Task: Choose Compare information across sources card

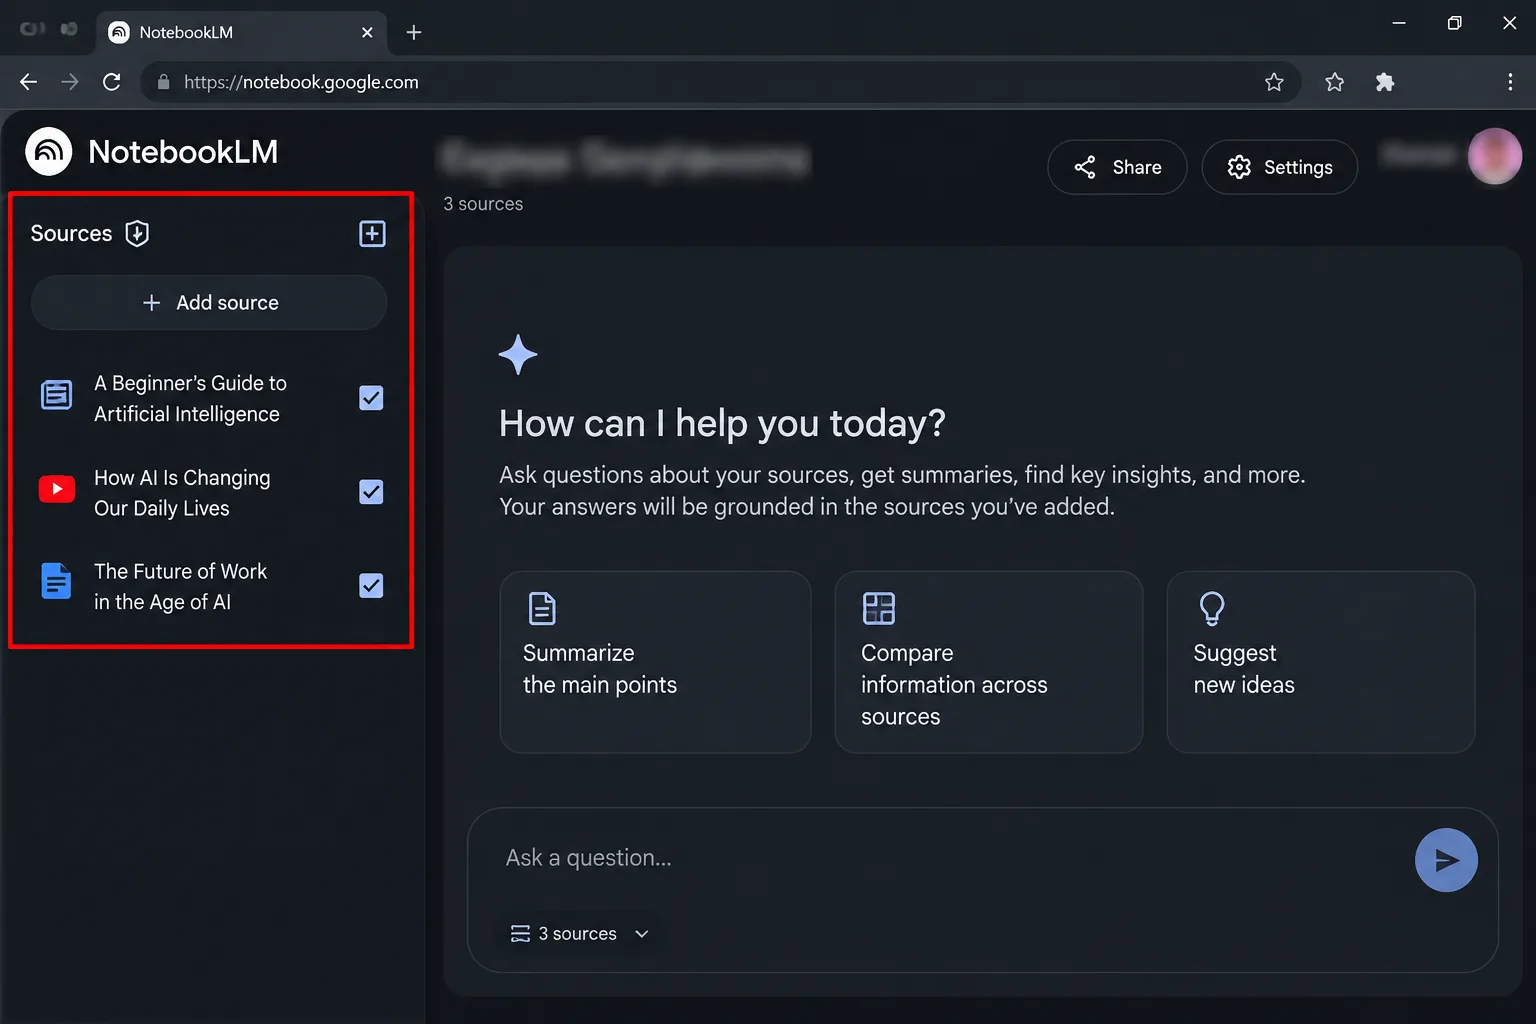Action: click(989, 662)
